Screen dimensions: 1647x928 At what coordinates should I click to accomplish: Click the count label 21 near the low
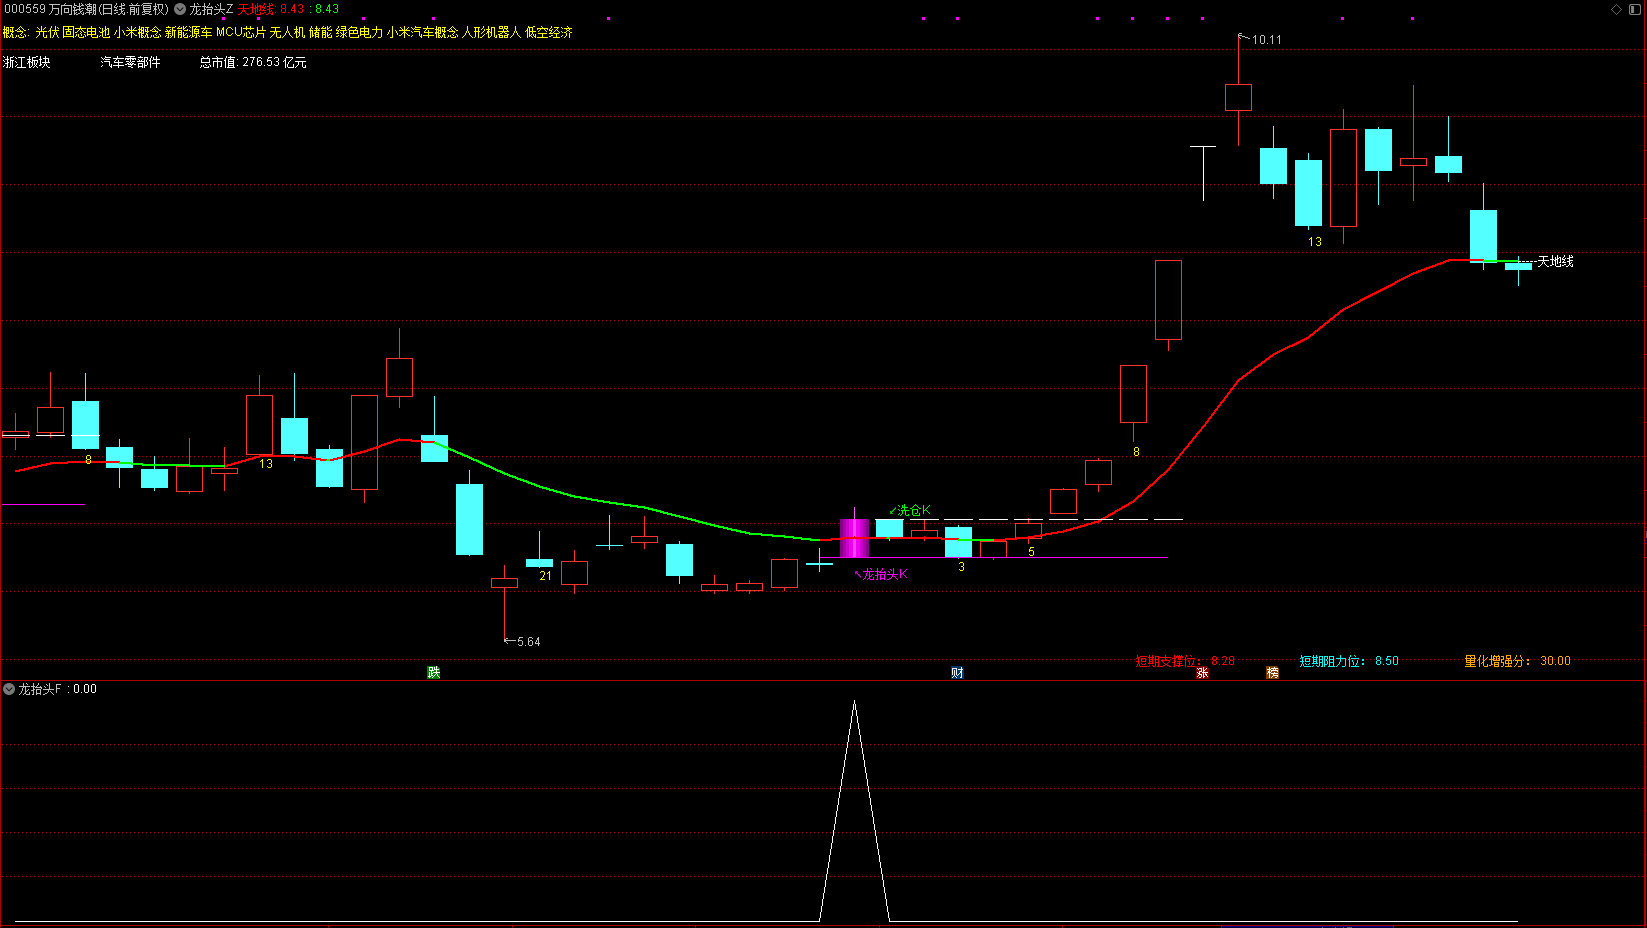[545, 576]
